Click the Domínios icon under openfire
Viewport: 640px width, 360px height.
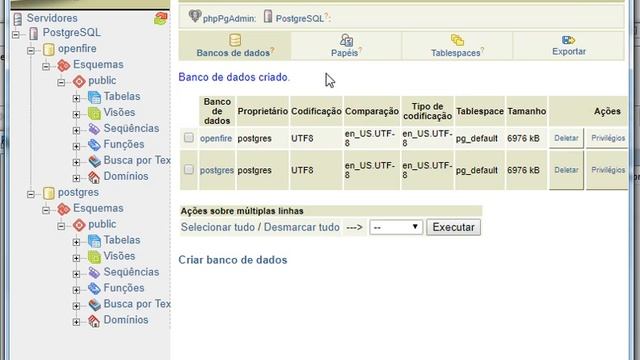(x=94, y=177)
